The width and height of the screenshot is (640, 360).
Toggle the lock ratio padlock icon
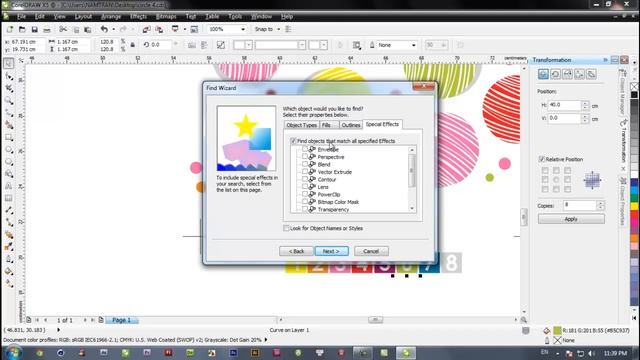(x=133, y=45)
